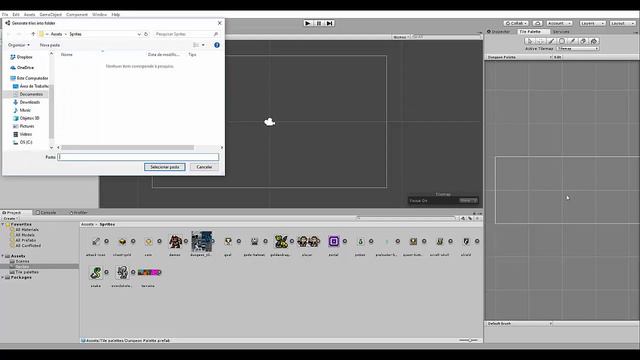Open the Component menu
The width and height of the screenshot is (640, 360).
tap(77, 15)
